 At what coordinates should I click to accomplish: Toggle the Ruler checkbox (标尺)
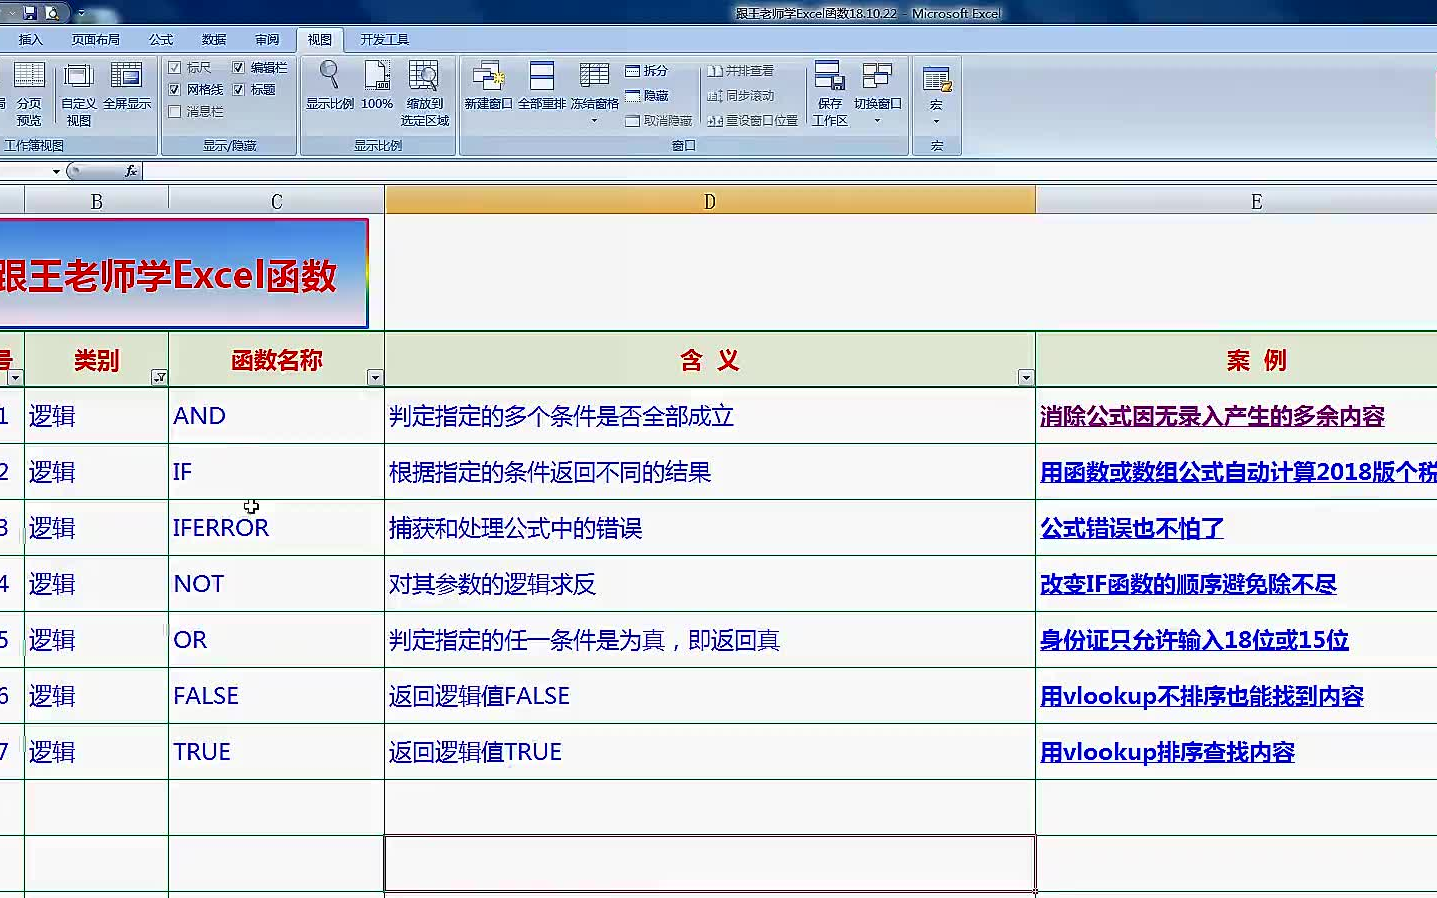pos(175,67)
